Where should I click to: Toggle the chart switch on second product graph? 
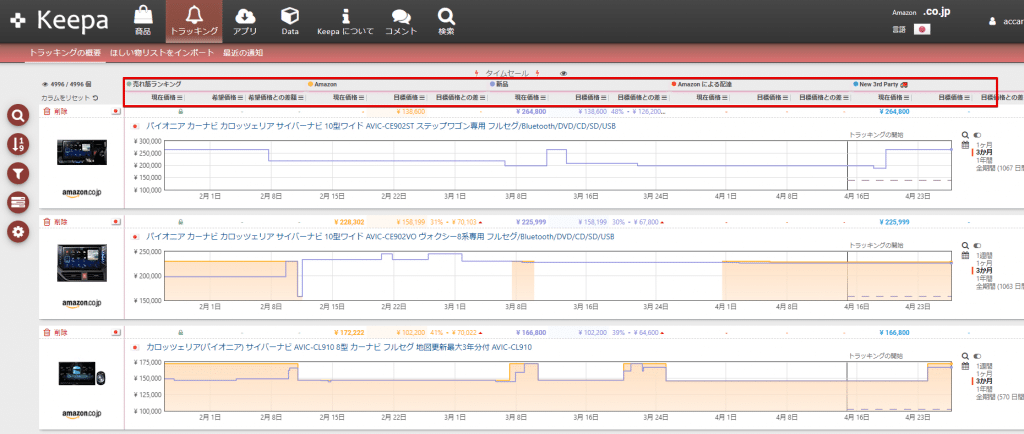pos(977,244)
